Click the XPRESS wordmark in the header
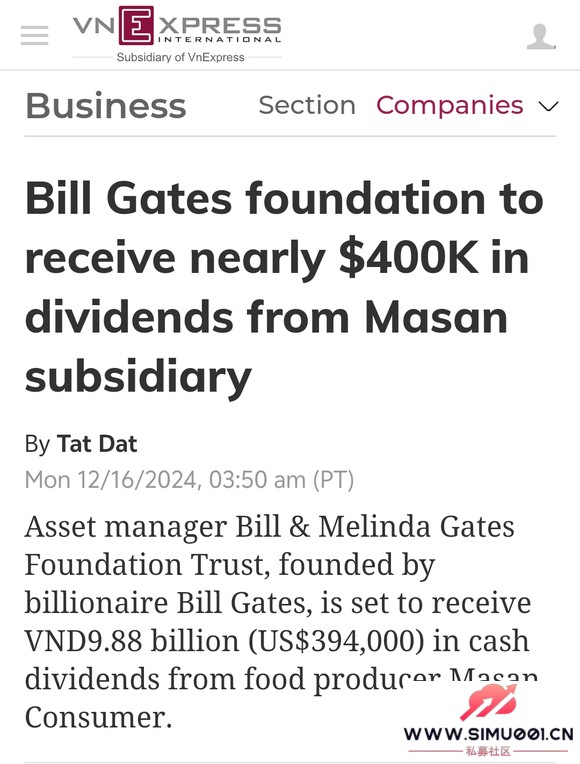580x764 pixels. click(219, 25)
